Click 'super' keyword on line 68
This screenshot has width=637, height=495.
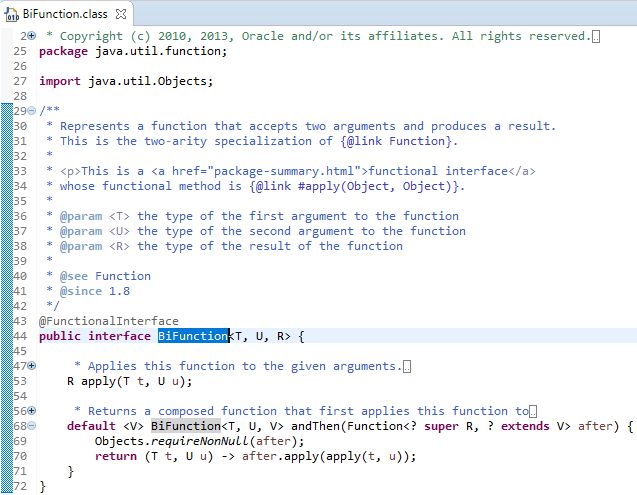coord(441,426)
